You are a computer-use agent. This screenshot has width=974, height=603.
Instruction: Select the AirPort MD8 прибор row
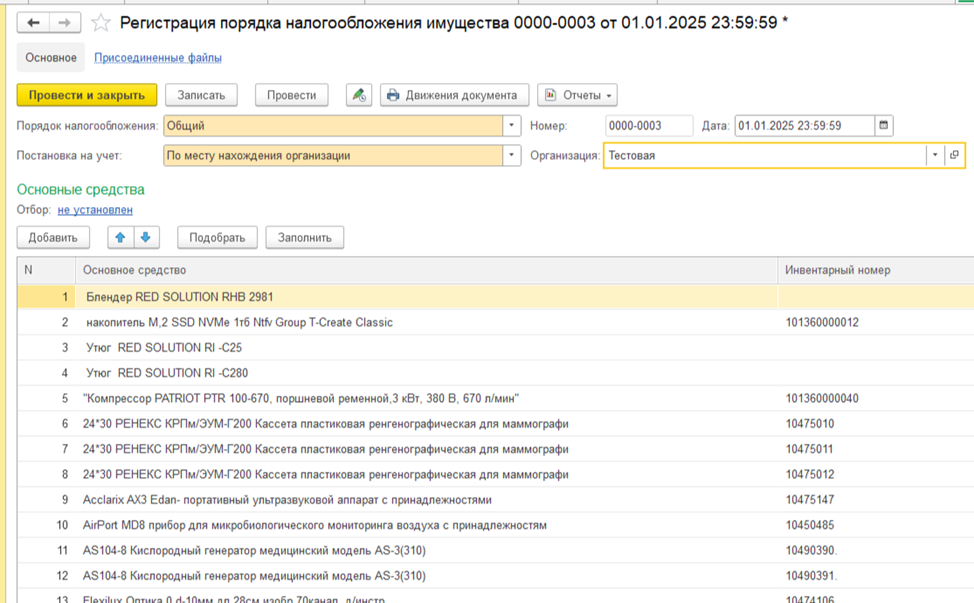496,525
